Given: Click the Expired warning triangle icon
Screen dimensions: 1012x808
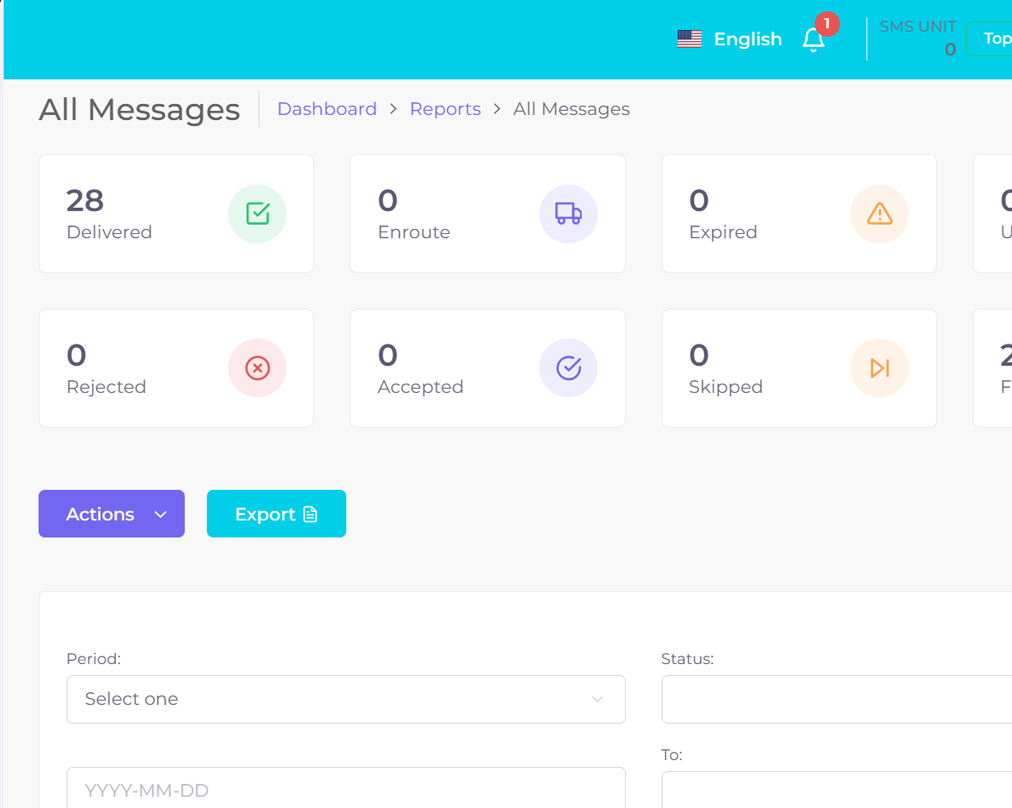Looking at the screenshot, I should 879,214.
